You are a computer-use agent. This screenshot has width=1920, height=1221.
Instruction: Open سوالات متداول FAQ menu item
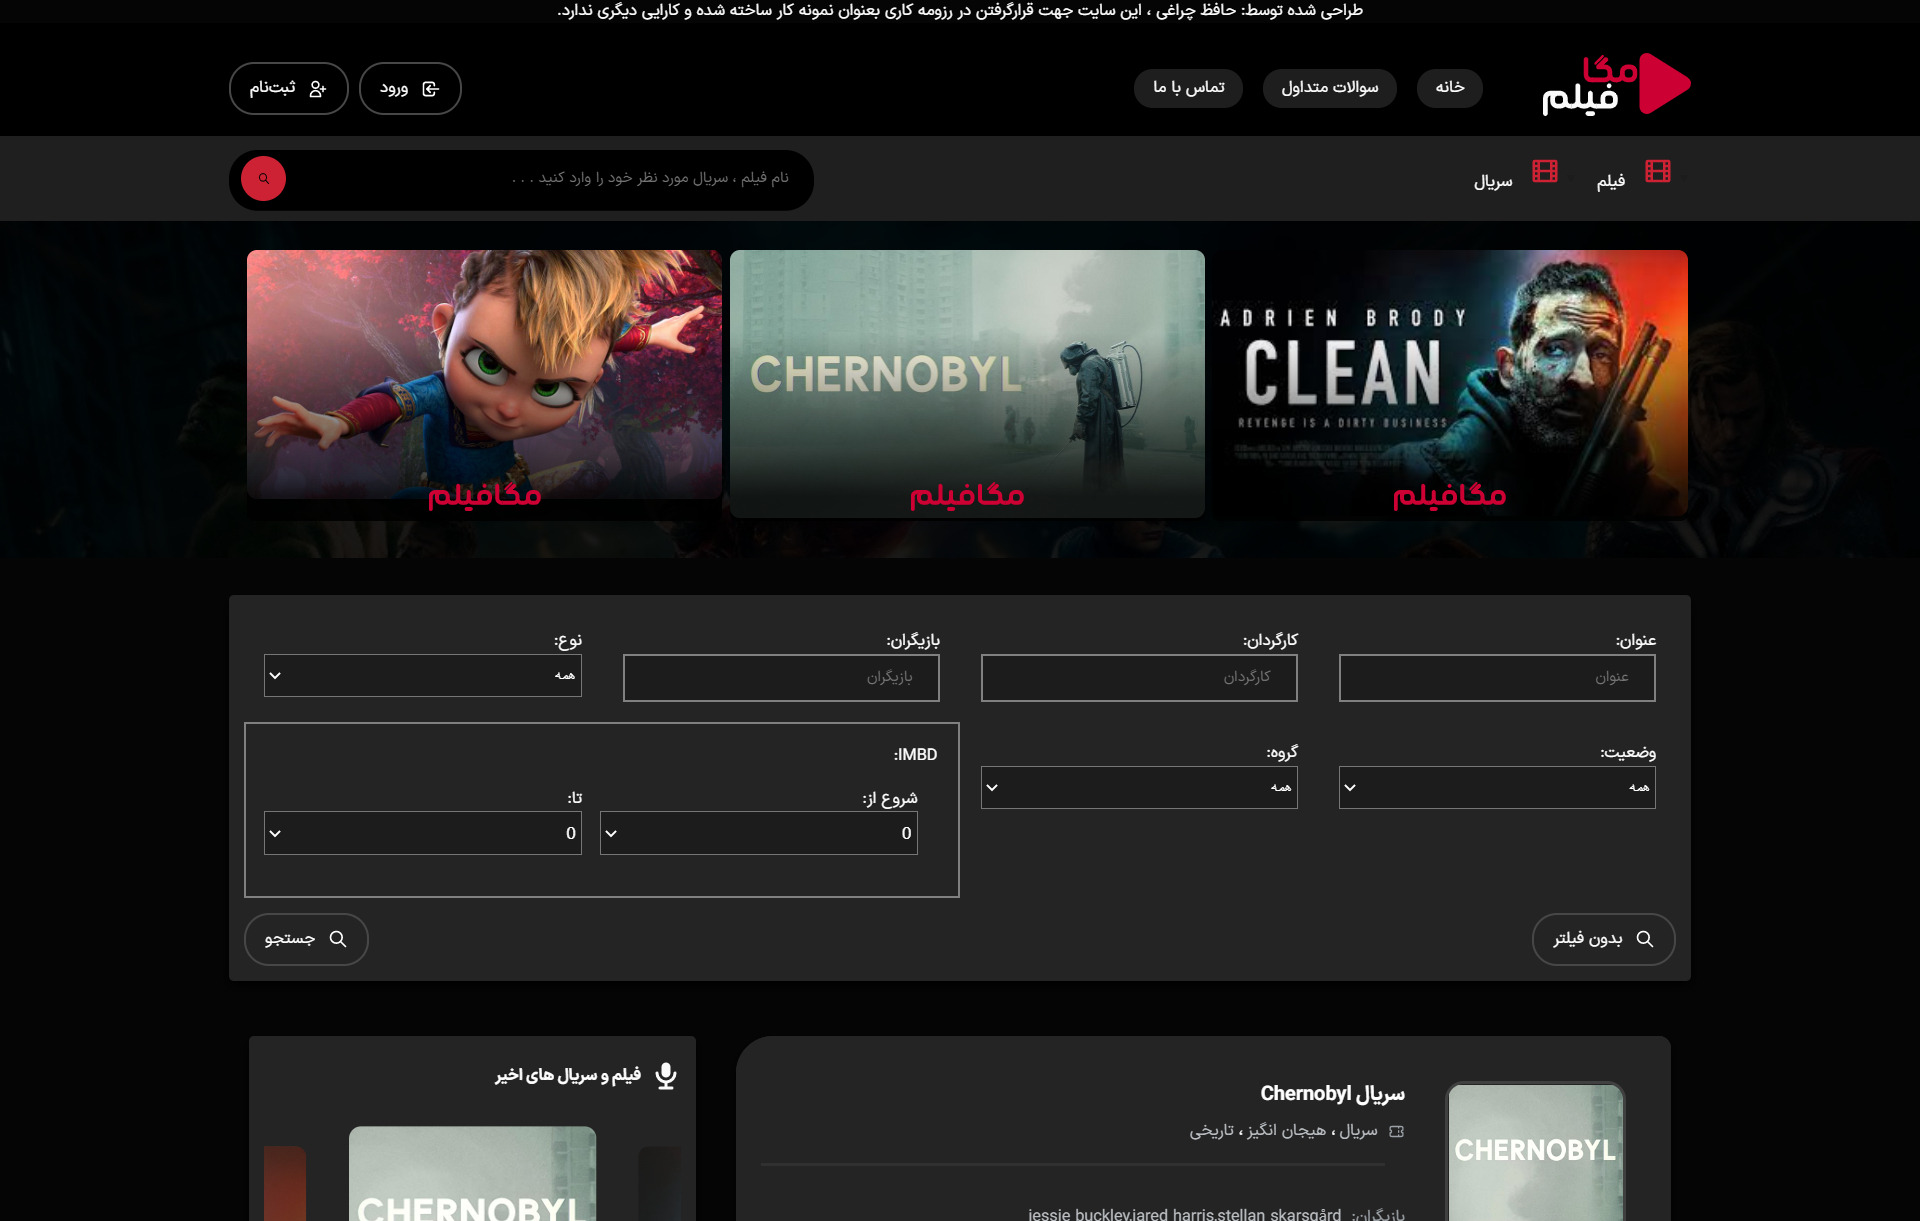coord(1330,88)
